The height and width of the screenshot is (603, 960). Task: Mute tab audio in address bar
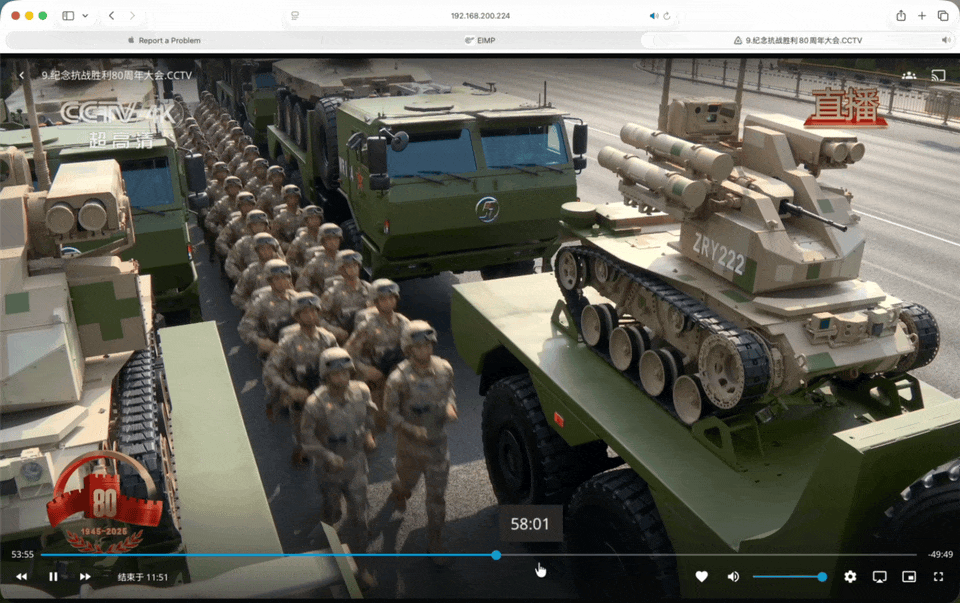pyautogui.click(x=654, y=16)
